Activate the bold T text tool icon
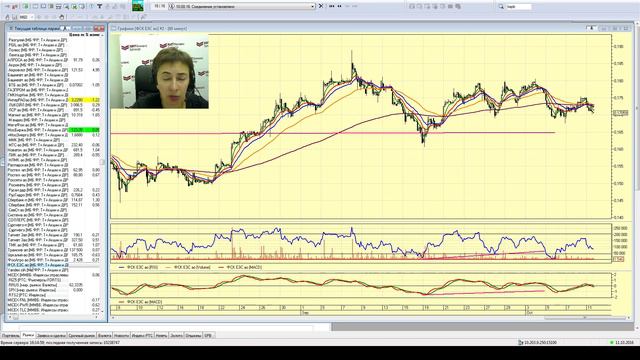The height and width of the screenshot is (360, 640). 99,6
